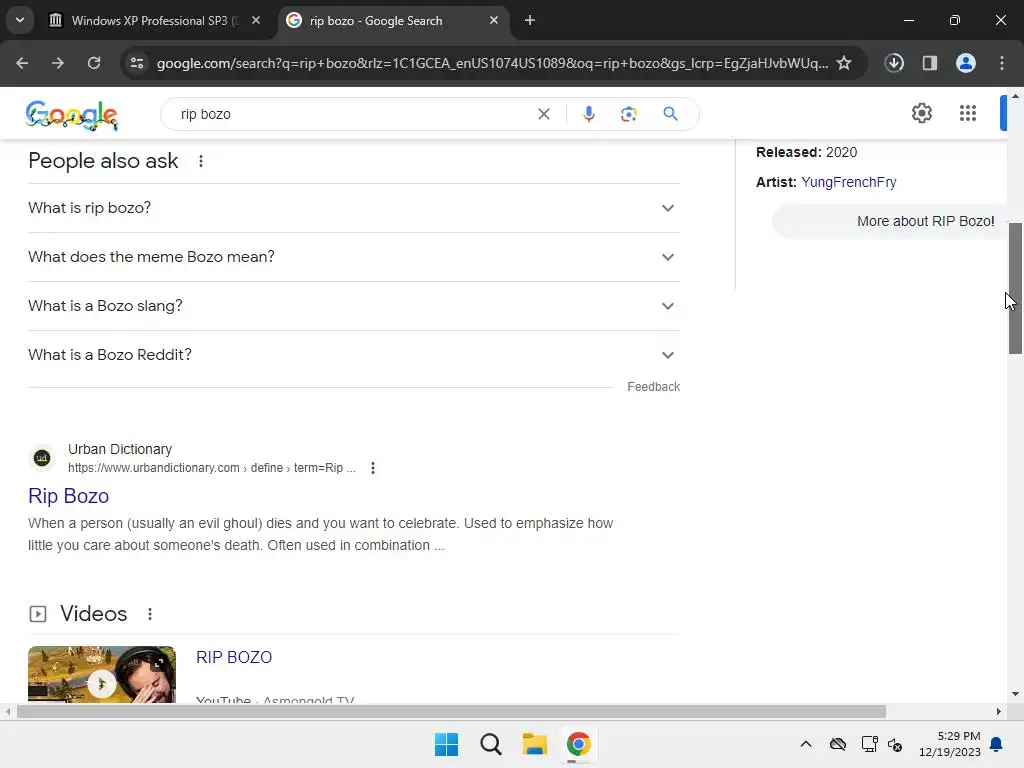Select the Released: 2020 text

[x=807, y=152]
